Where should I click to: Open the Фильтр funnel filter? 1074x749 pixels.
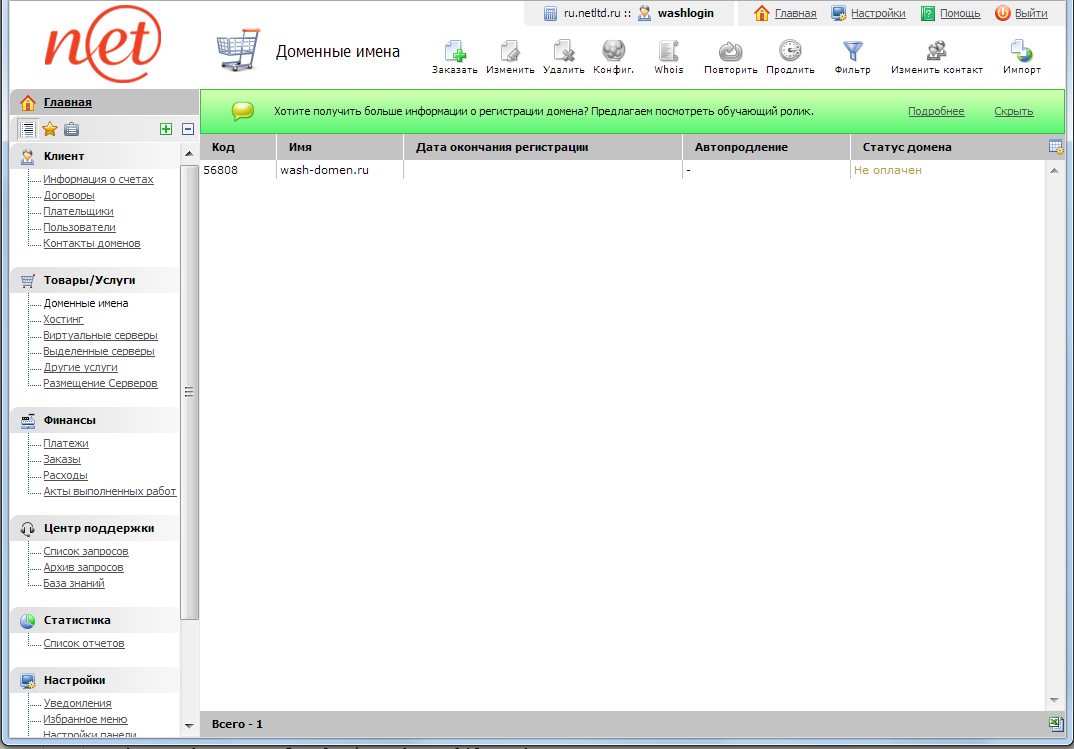tap(852, 52)
